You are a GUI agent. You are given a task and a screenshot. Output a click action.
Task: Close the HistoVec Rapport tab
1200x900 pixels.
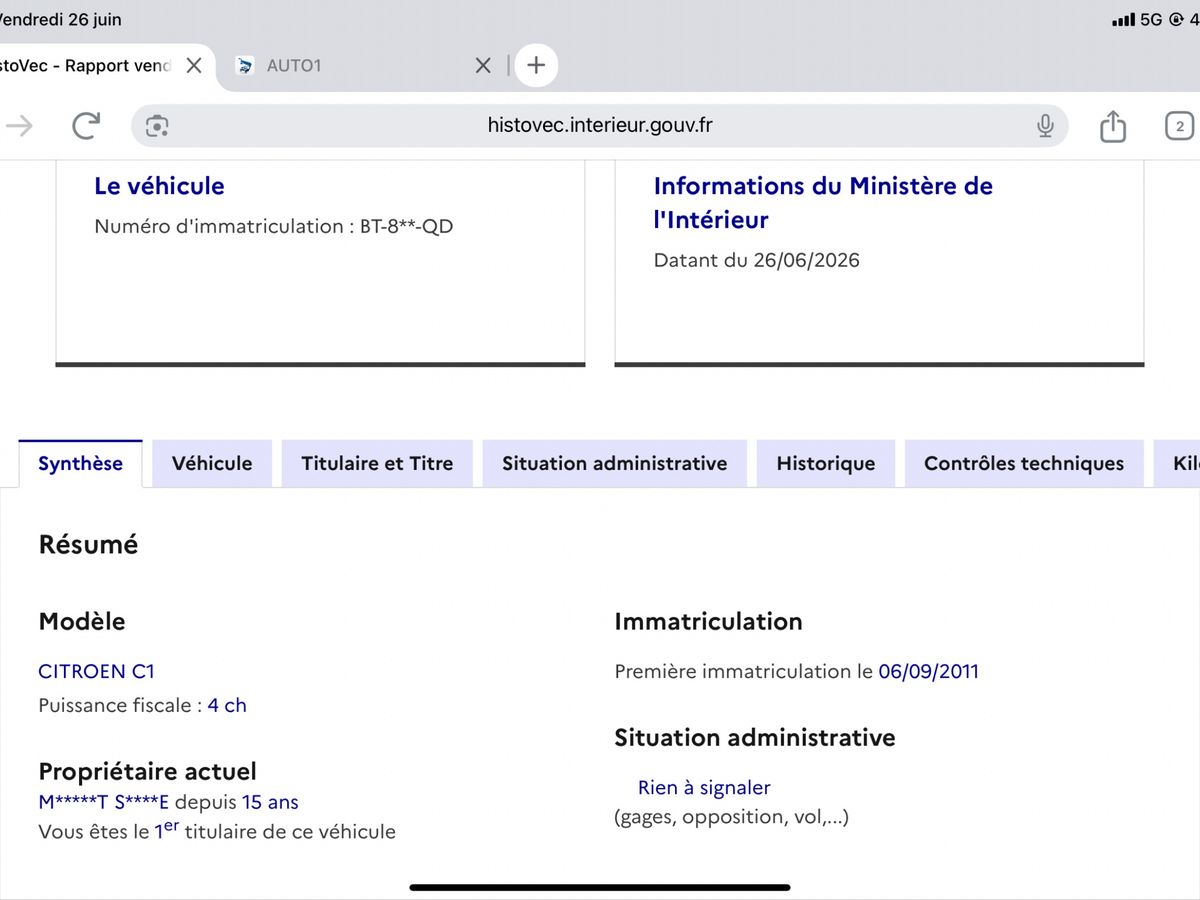(x=194, y=66)
